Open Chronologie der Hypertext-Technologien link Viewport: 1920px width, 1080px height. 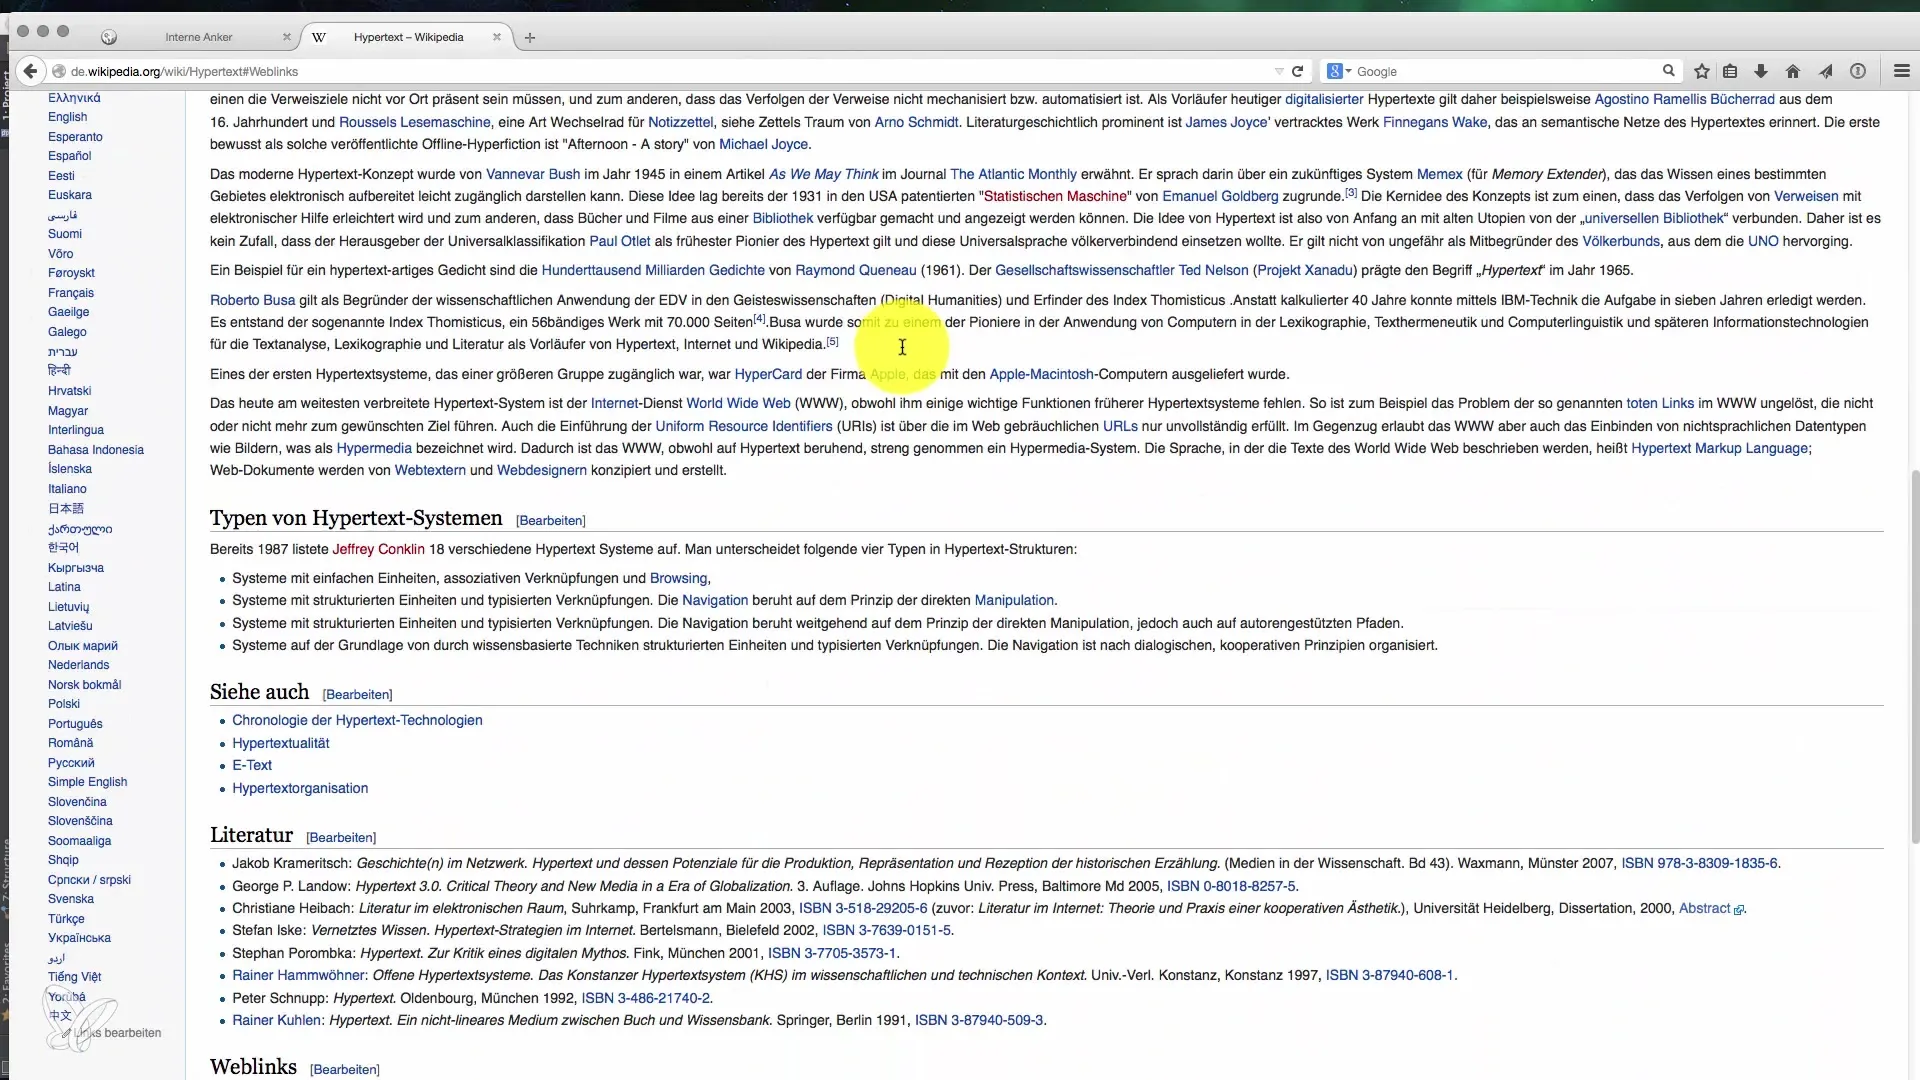[x=357, y=720]
